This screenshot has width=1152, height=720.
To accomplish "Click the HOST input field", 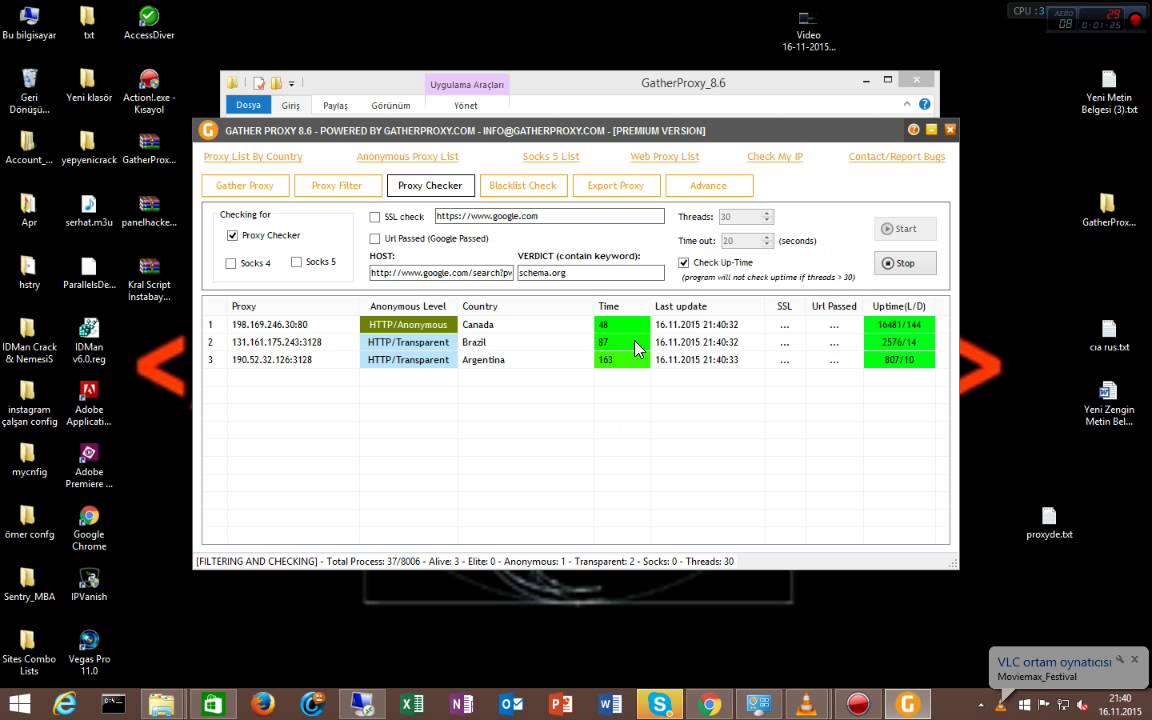I will pos(441,273).
